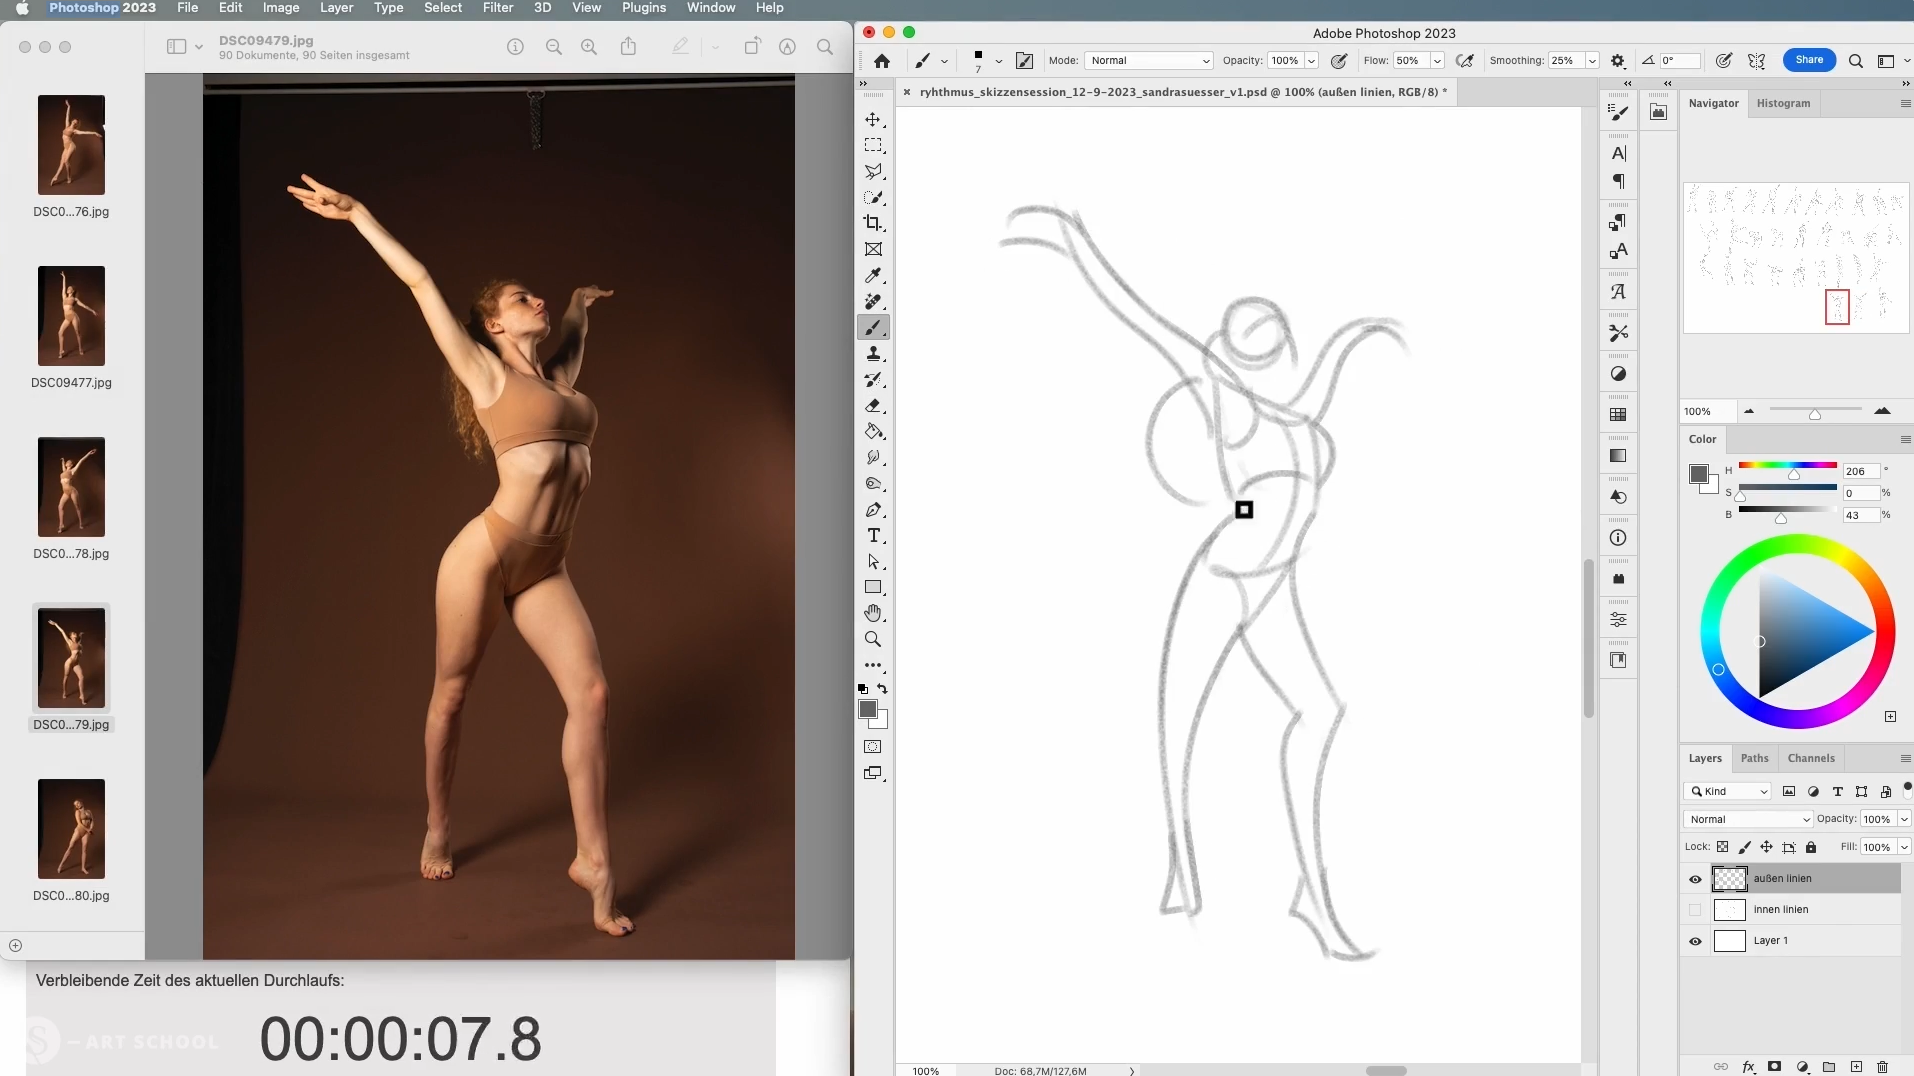Click the hue slider in Color panel
Image resolution: width=1914 pixels, height=1076 pixels.
pyautogui.click(x=1787, y=465)
